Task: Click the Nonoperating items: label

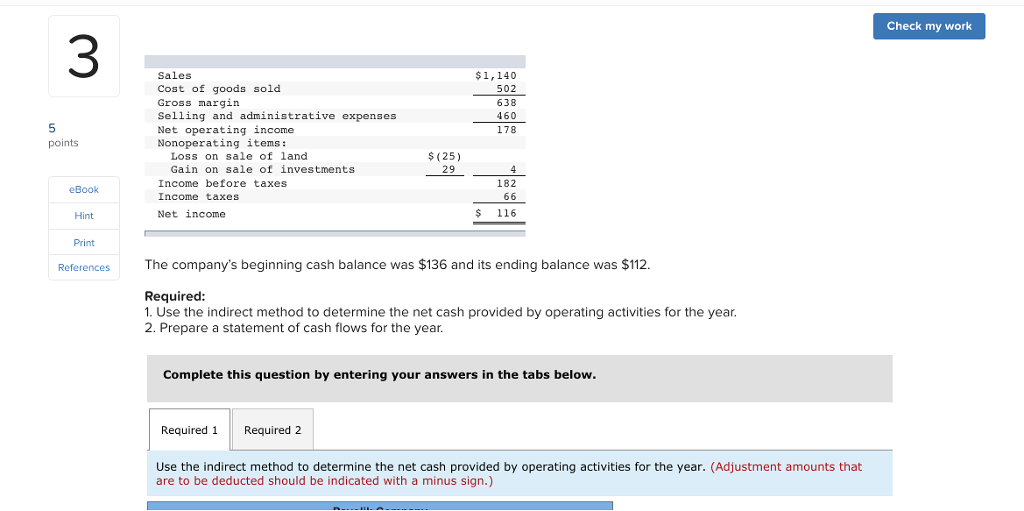Action: tap(222, 142)
